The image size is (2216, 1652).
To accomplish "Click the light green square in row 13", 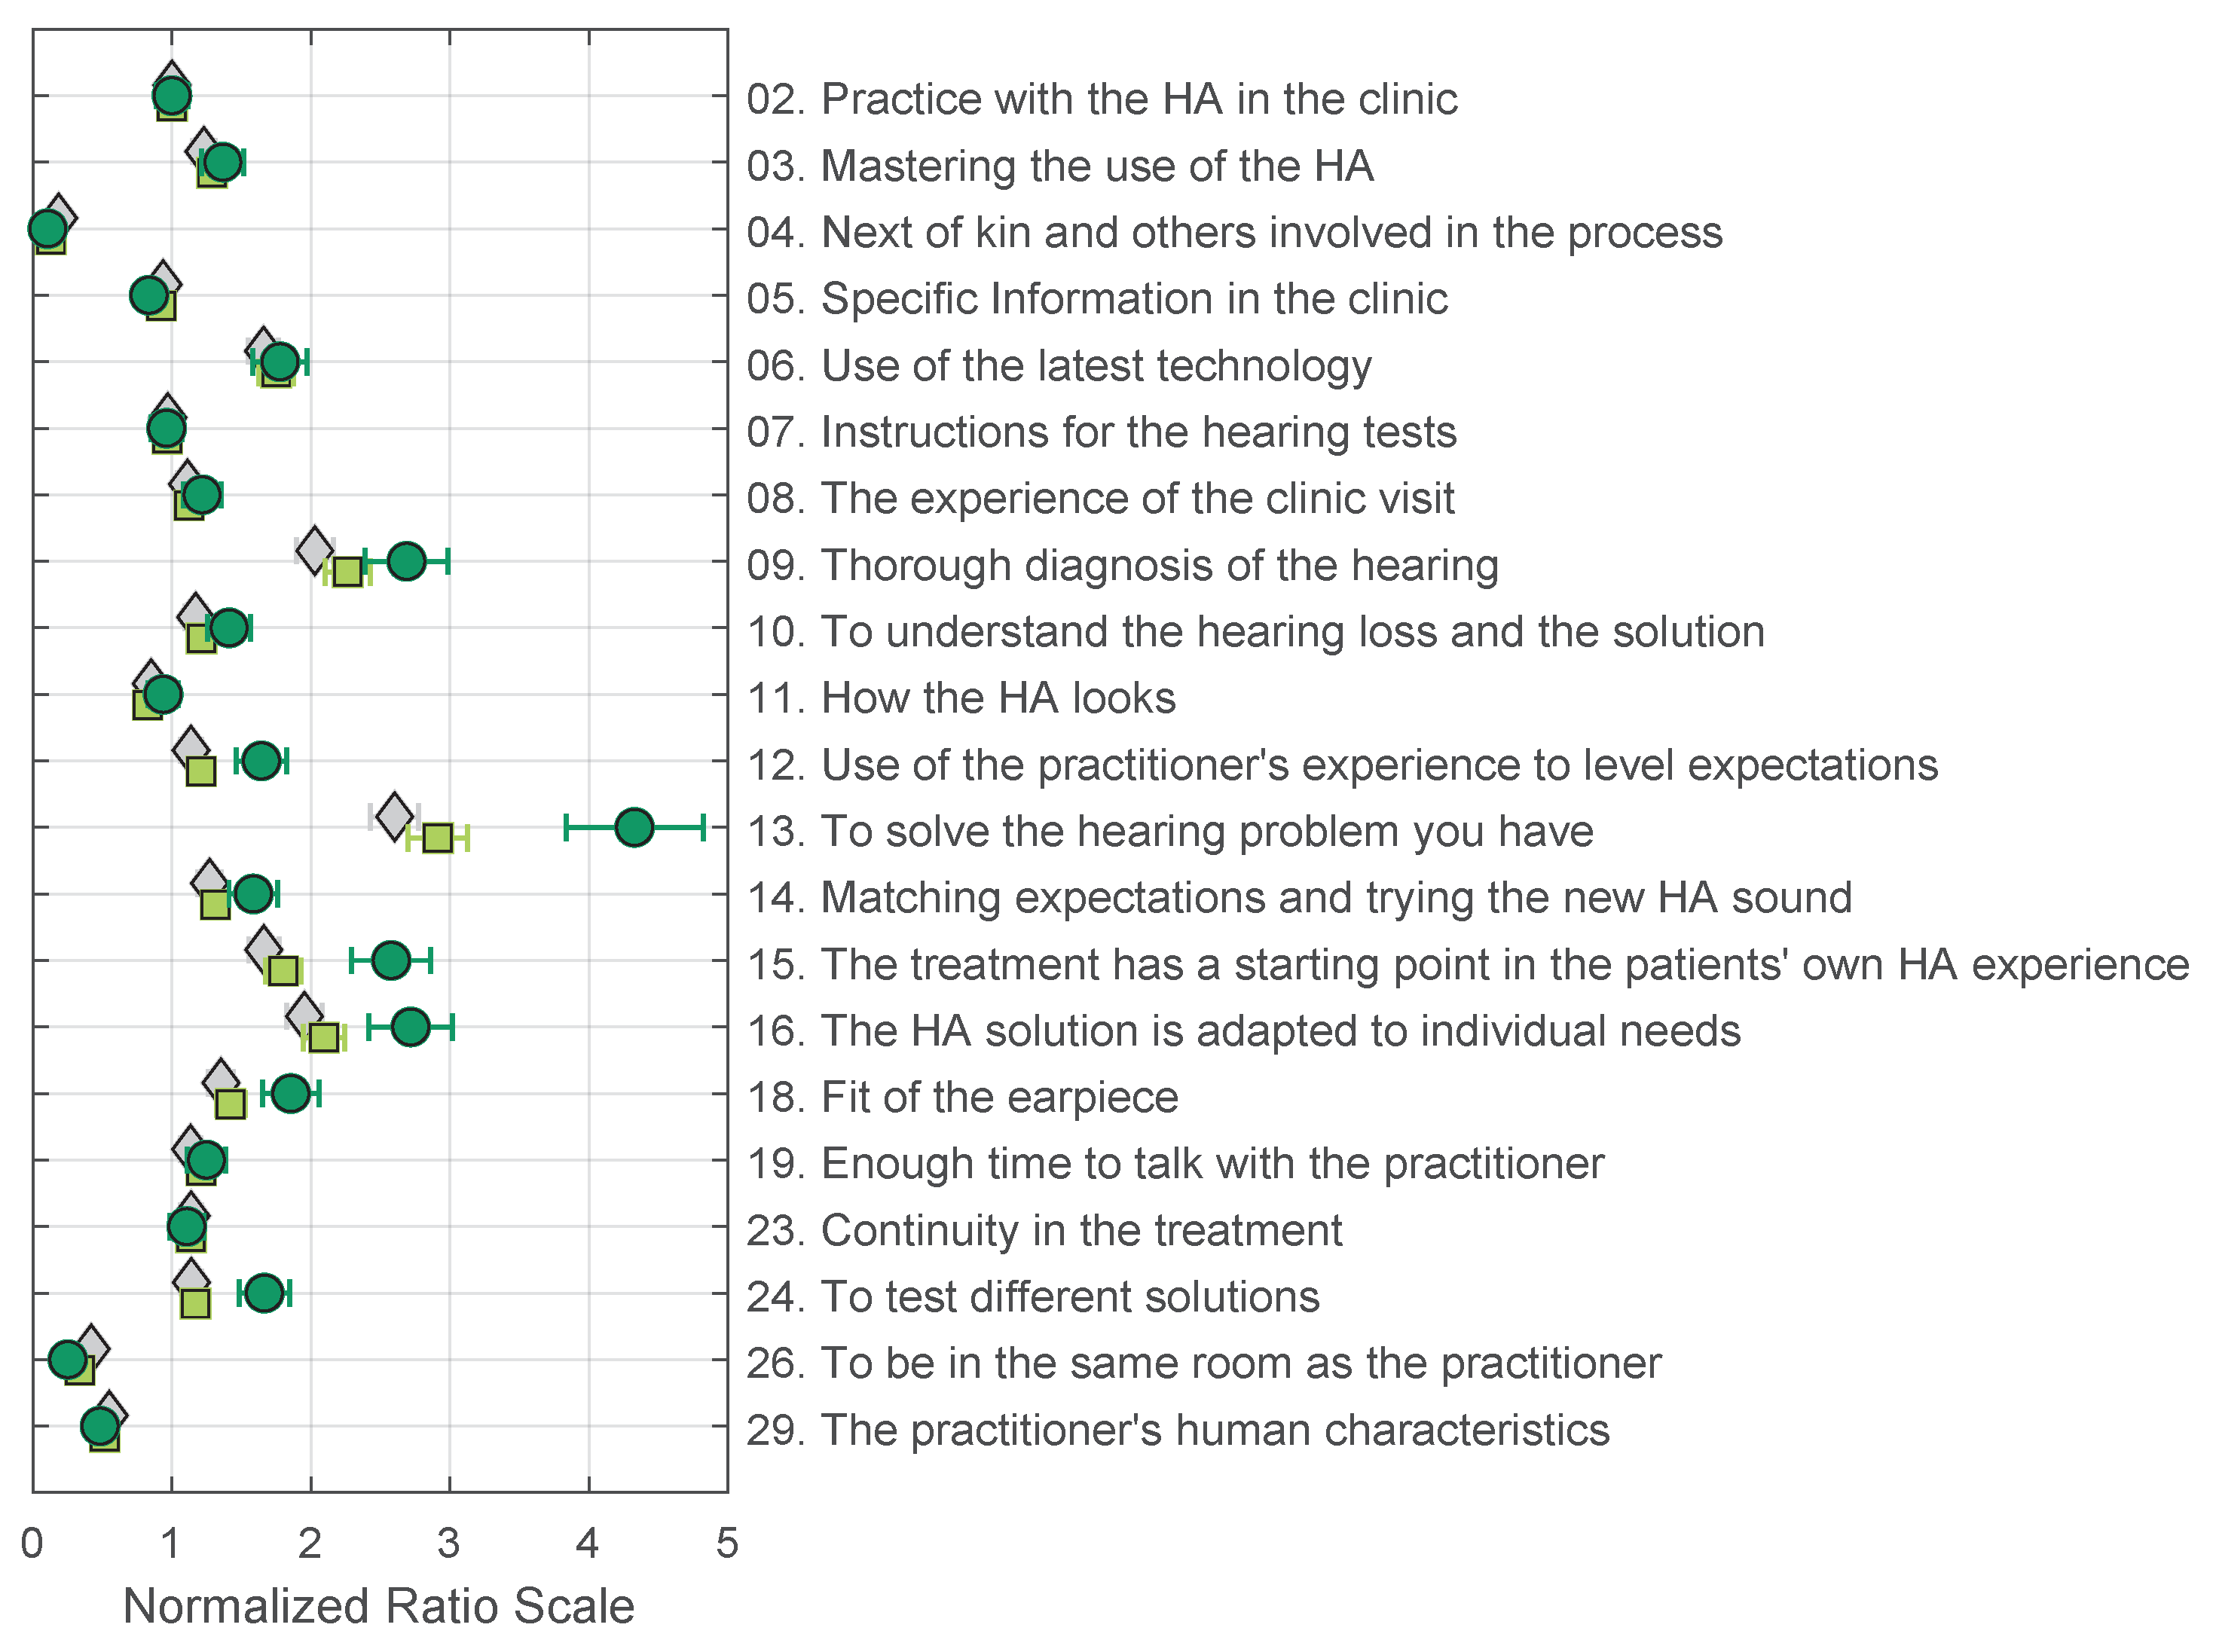I will click(x=437, y=838).
